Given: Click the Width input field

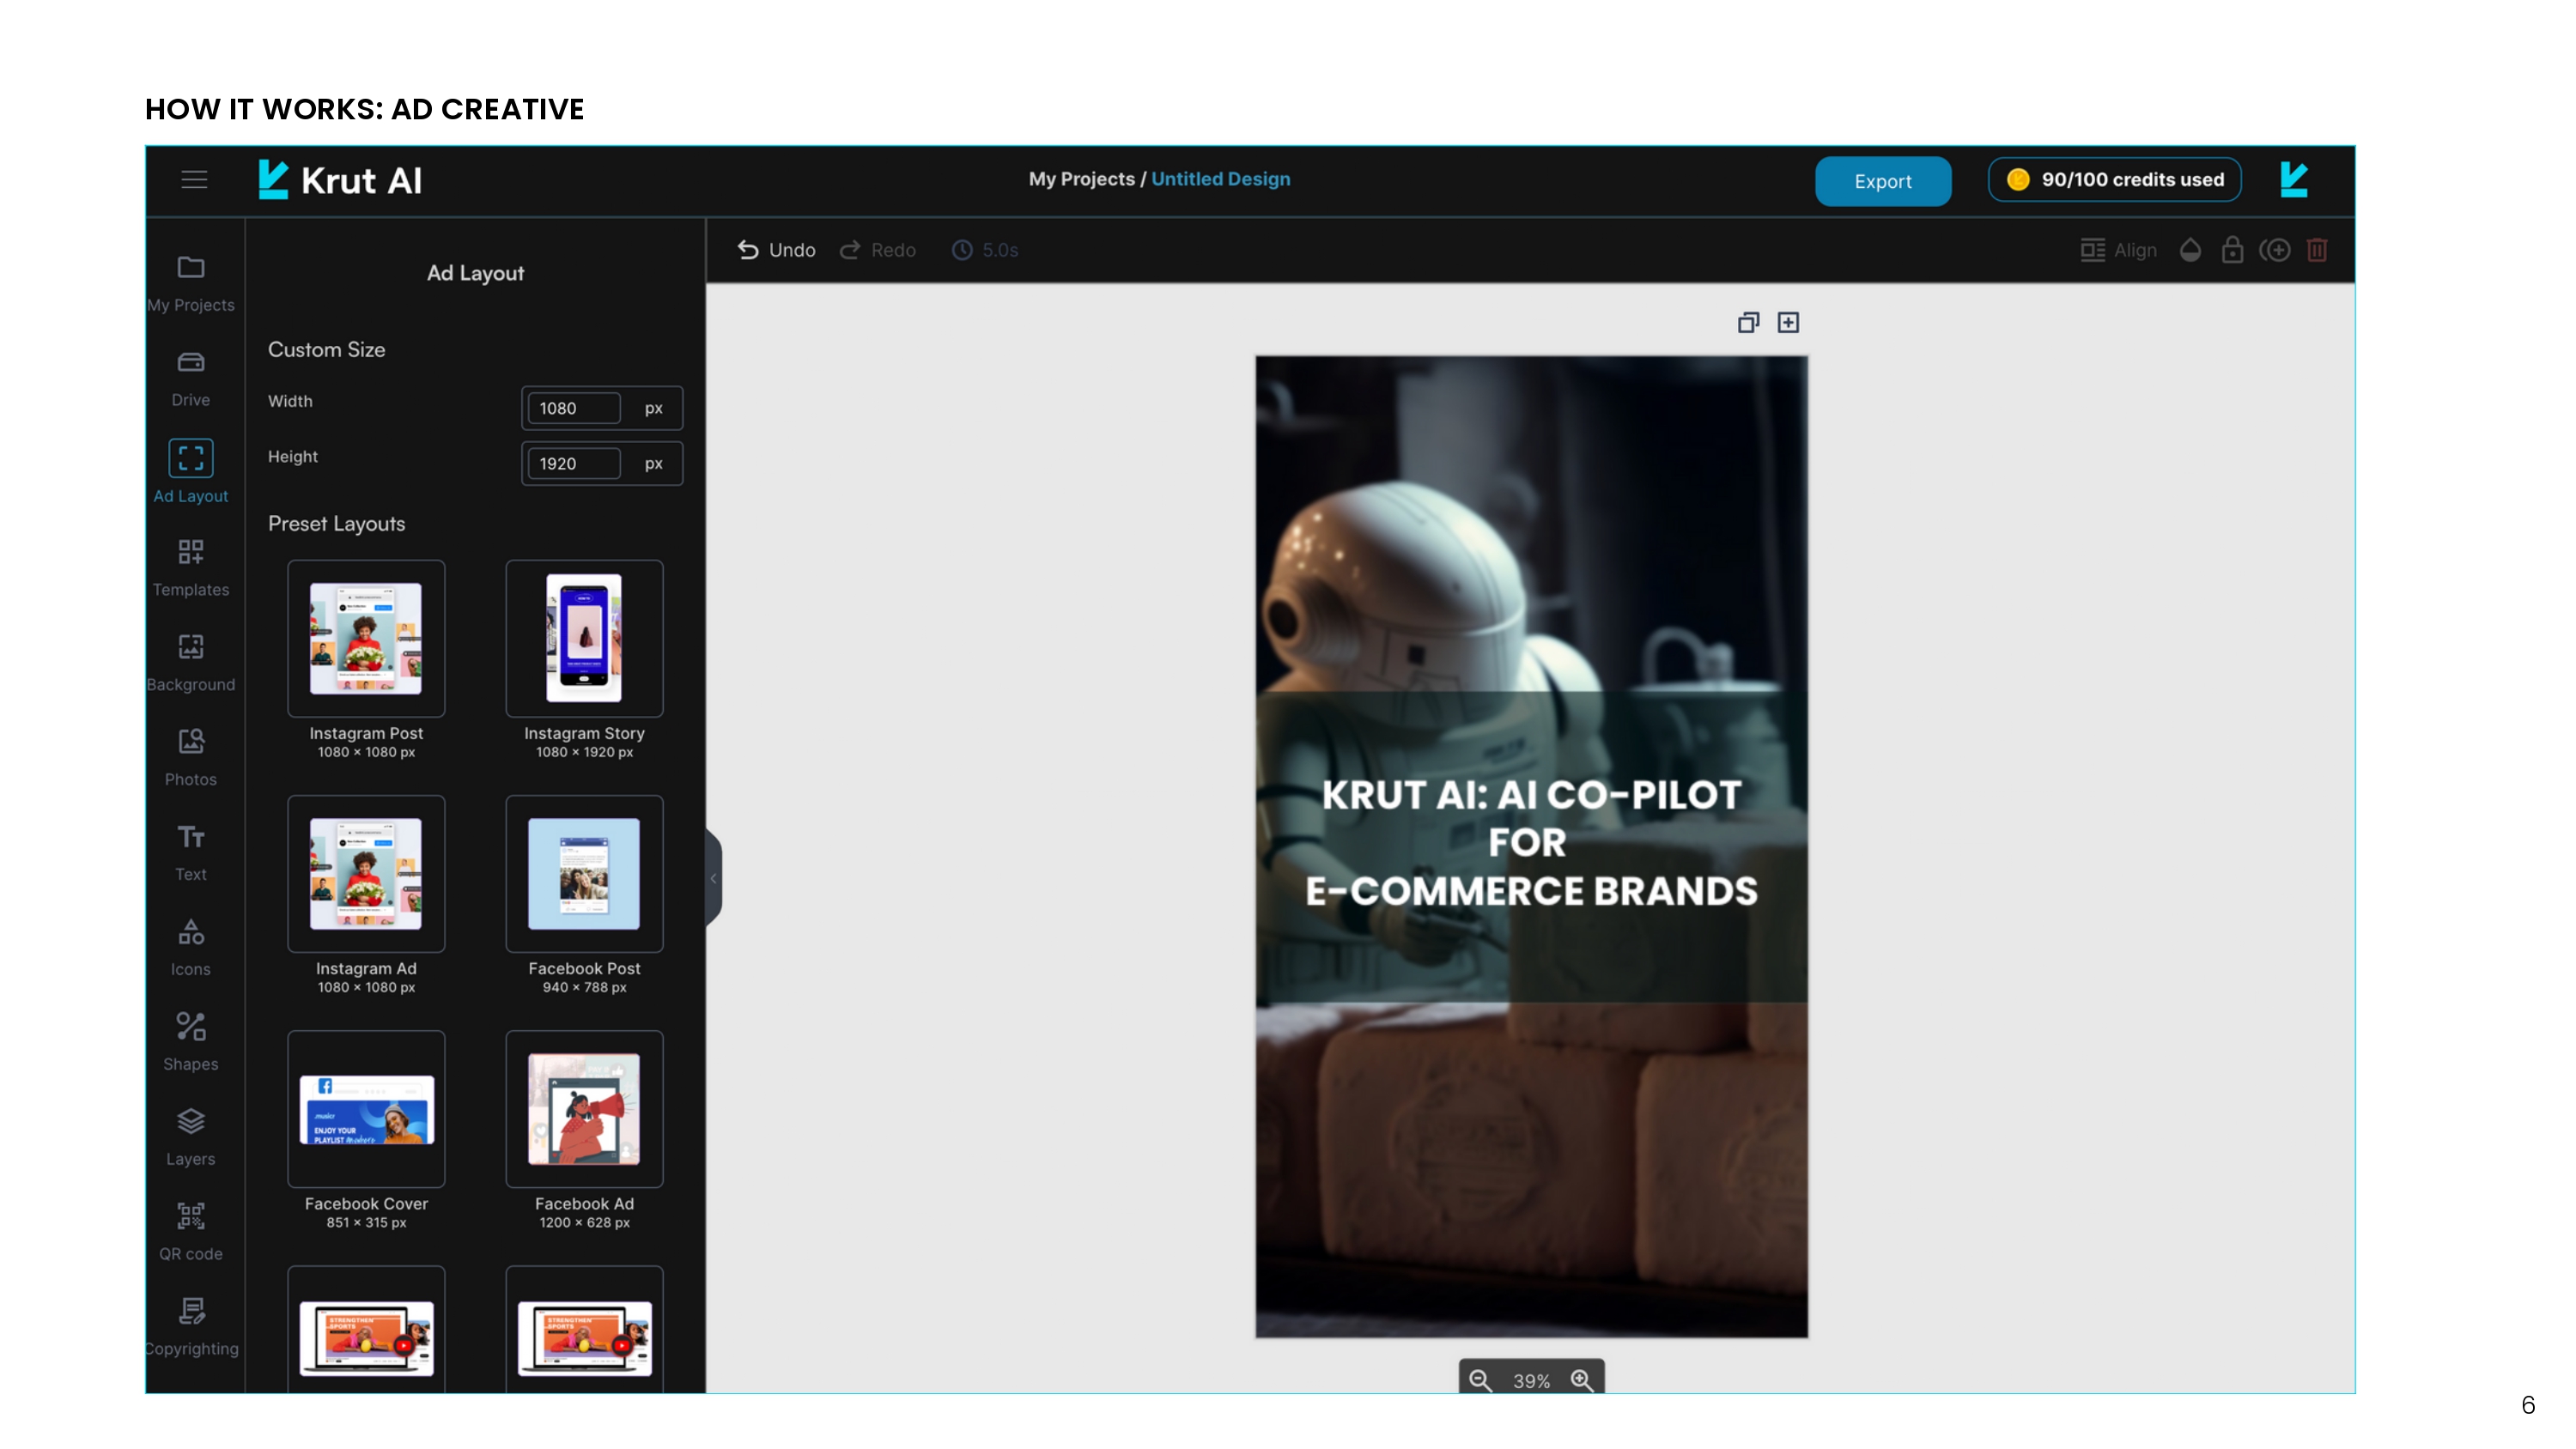Looking at the screenshot, I should click(x=574, y=408).
